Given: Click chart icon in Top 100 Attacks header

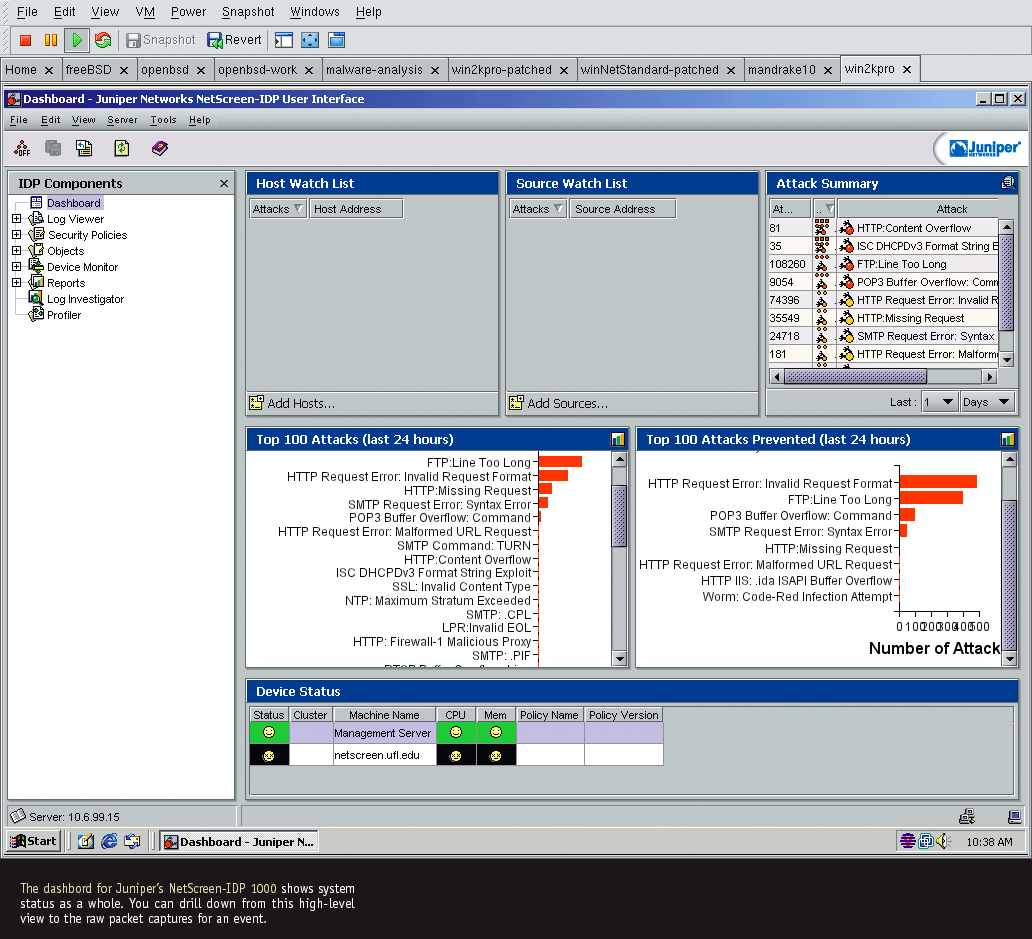Looking at the screenshot, I should coord(618,439).
